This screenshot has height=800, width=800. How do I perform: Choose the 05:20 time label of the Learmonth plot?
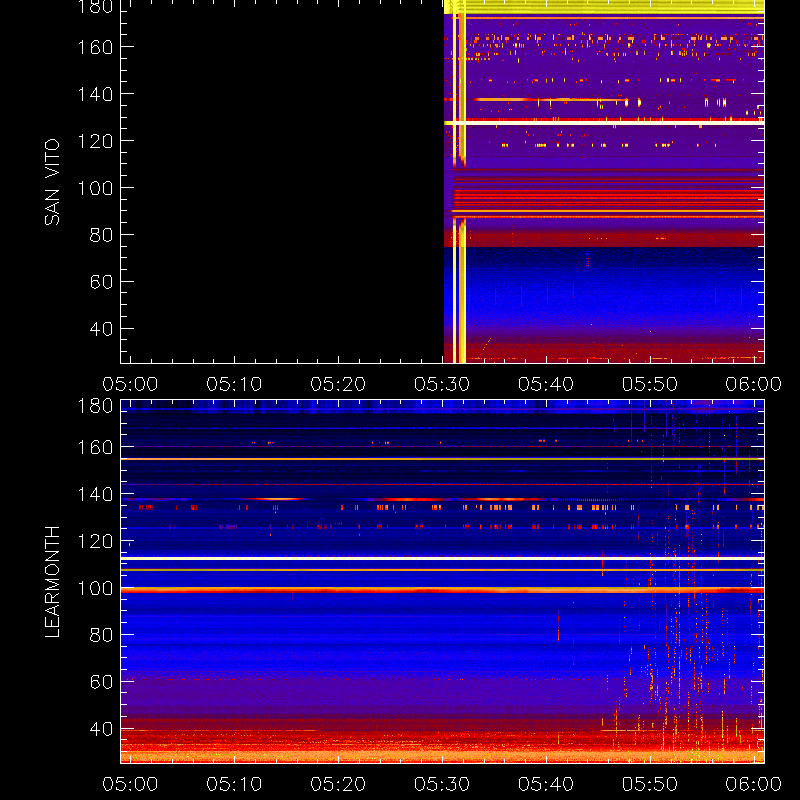point(338,784)
